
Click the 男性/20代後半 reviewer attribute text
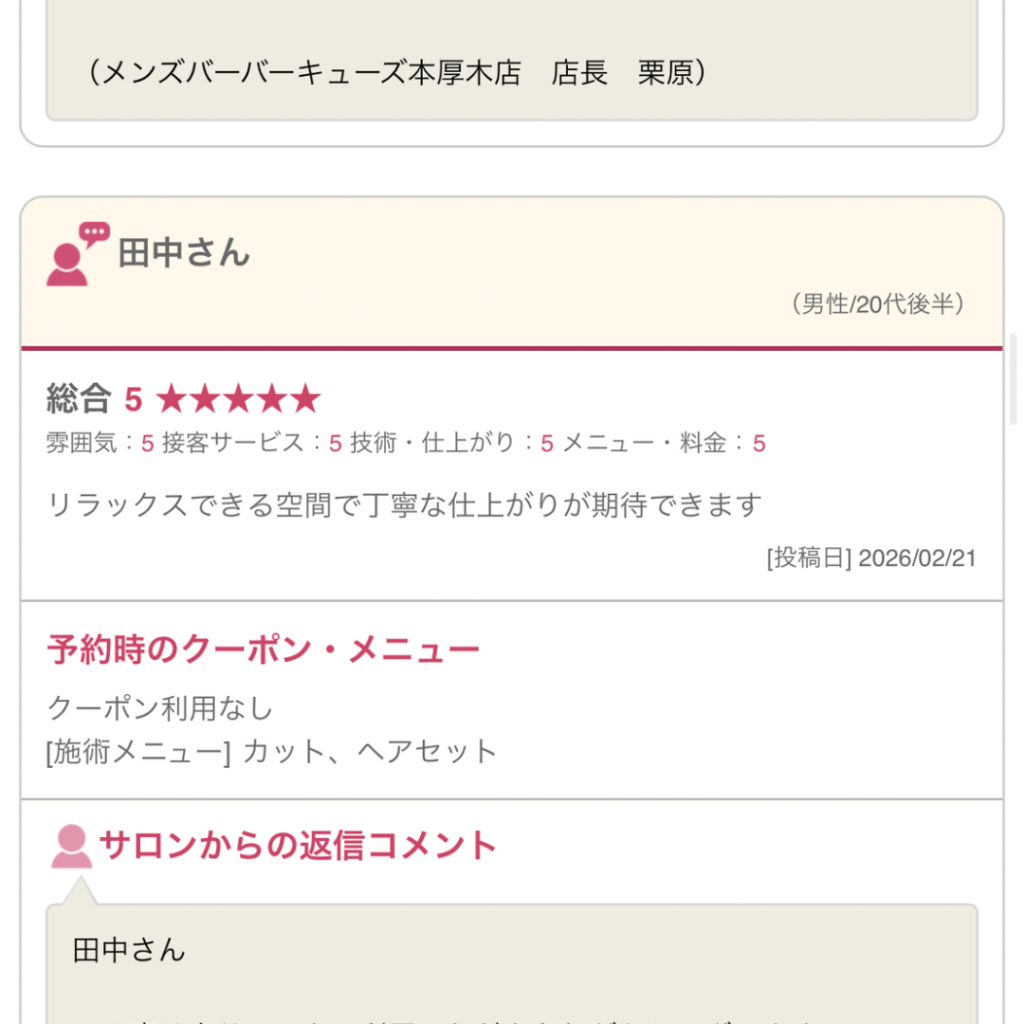pos(877,305)
